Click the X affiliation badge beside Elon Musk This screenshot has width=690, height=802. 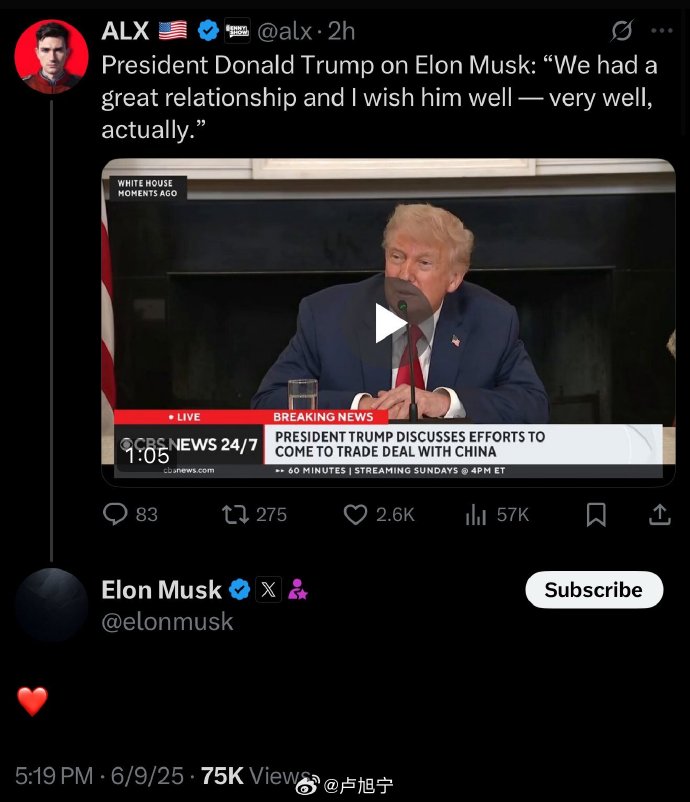click(x=268, y=590)
